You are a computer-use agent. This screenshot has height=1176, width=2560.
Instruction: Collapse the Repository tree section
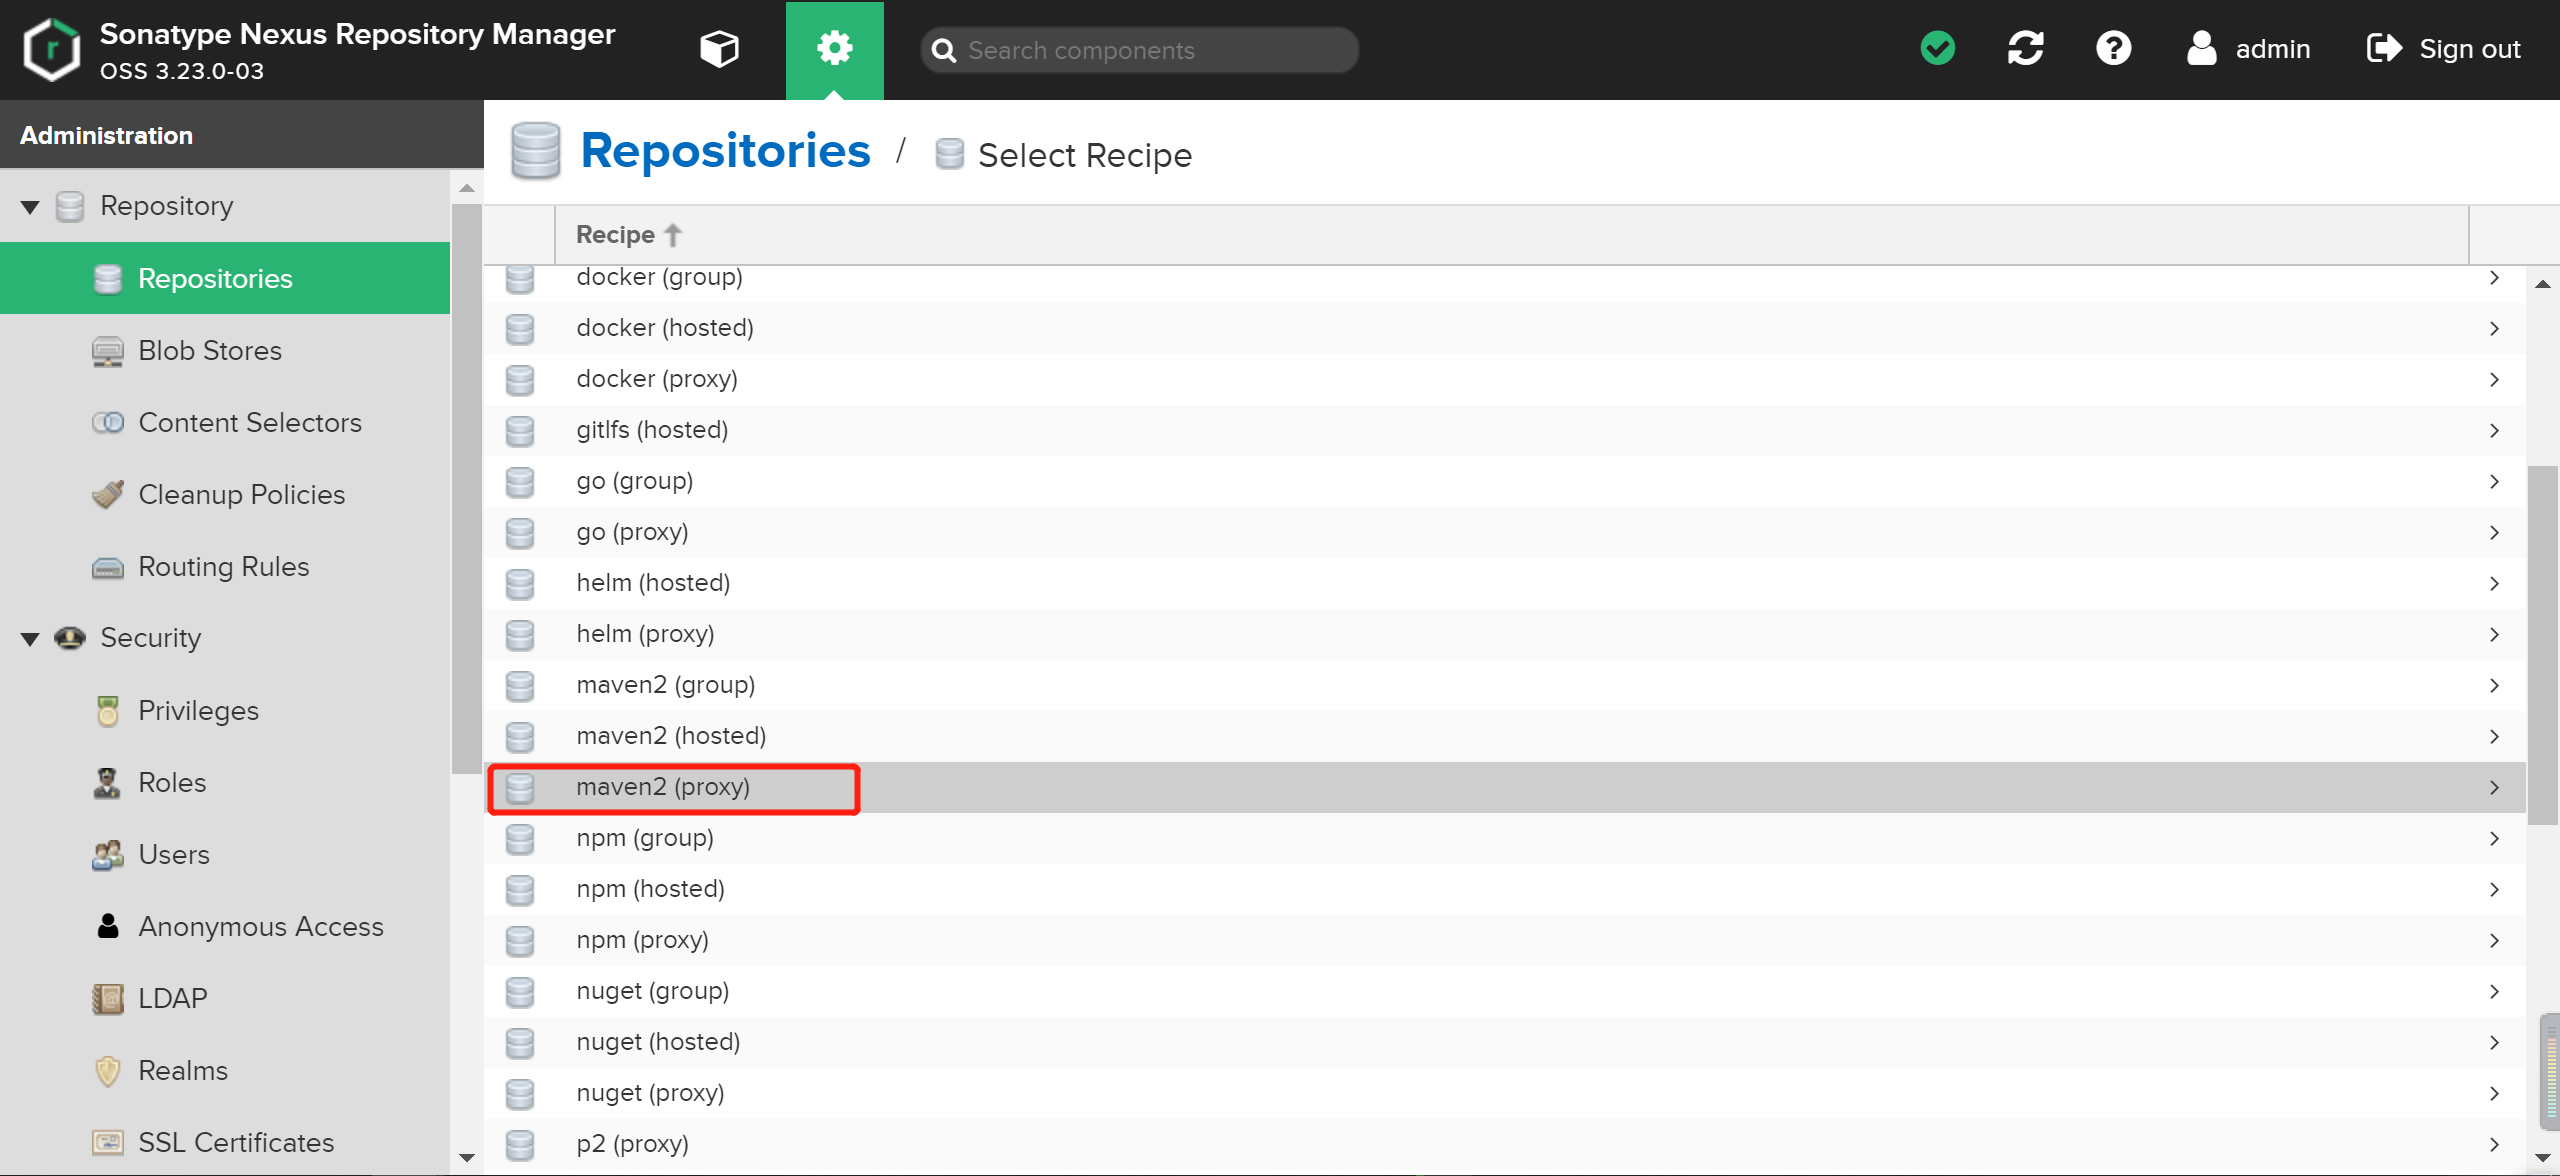point(30,207)
